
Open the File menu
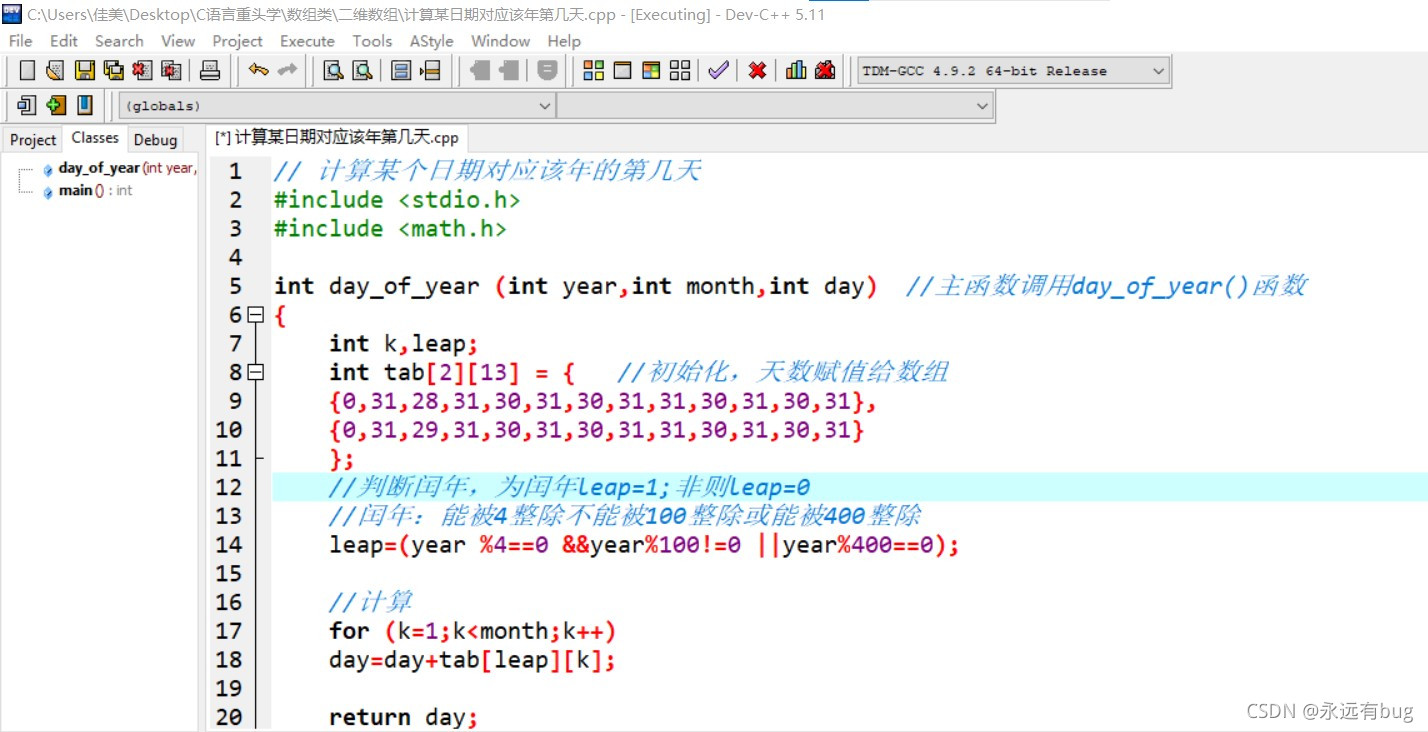20,41
